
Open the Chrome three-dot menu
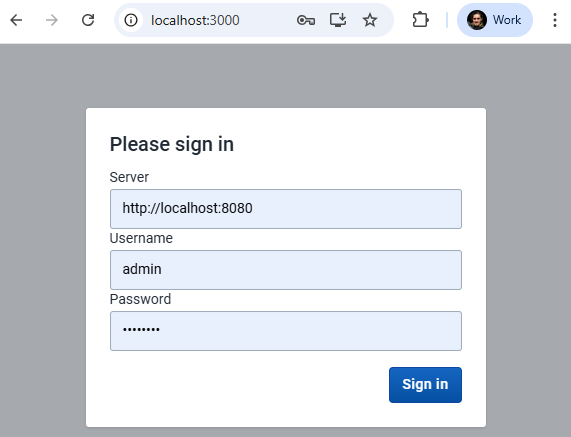[x=555, y=20]
